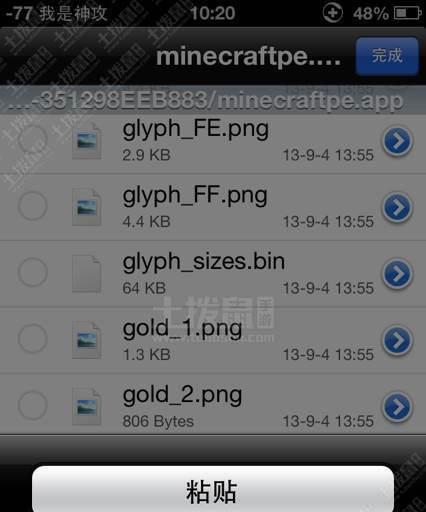Open details chevron for glyph_FE.png
426x512 pixels.
pyautogui.click(x=397, y=141)
